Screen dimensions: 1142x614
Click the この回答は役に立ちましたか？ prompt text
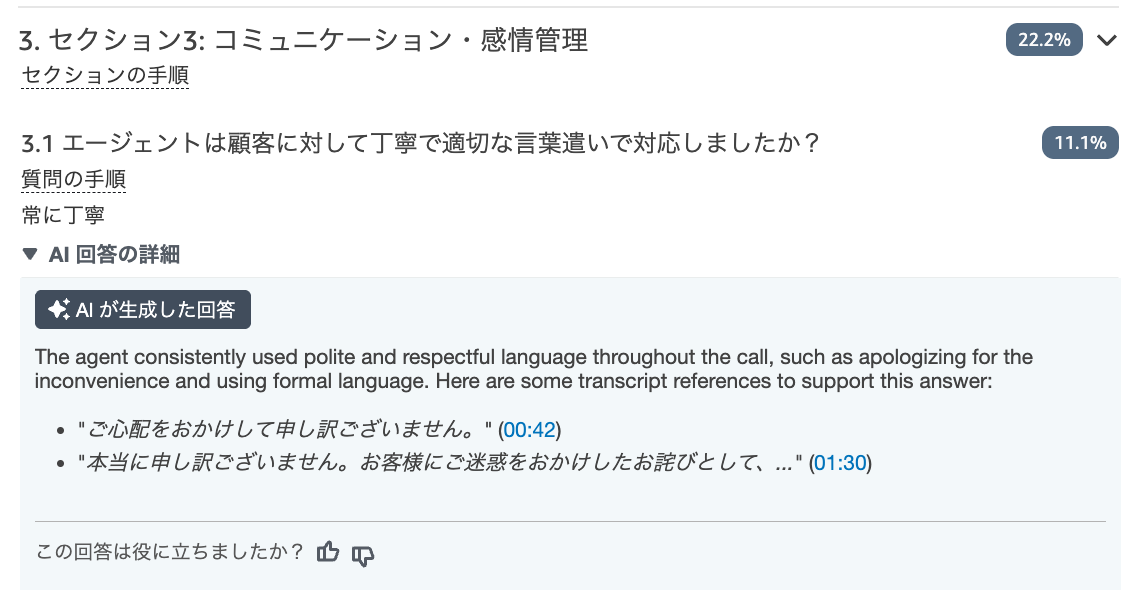pos(170,552)
